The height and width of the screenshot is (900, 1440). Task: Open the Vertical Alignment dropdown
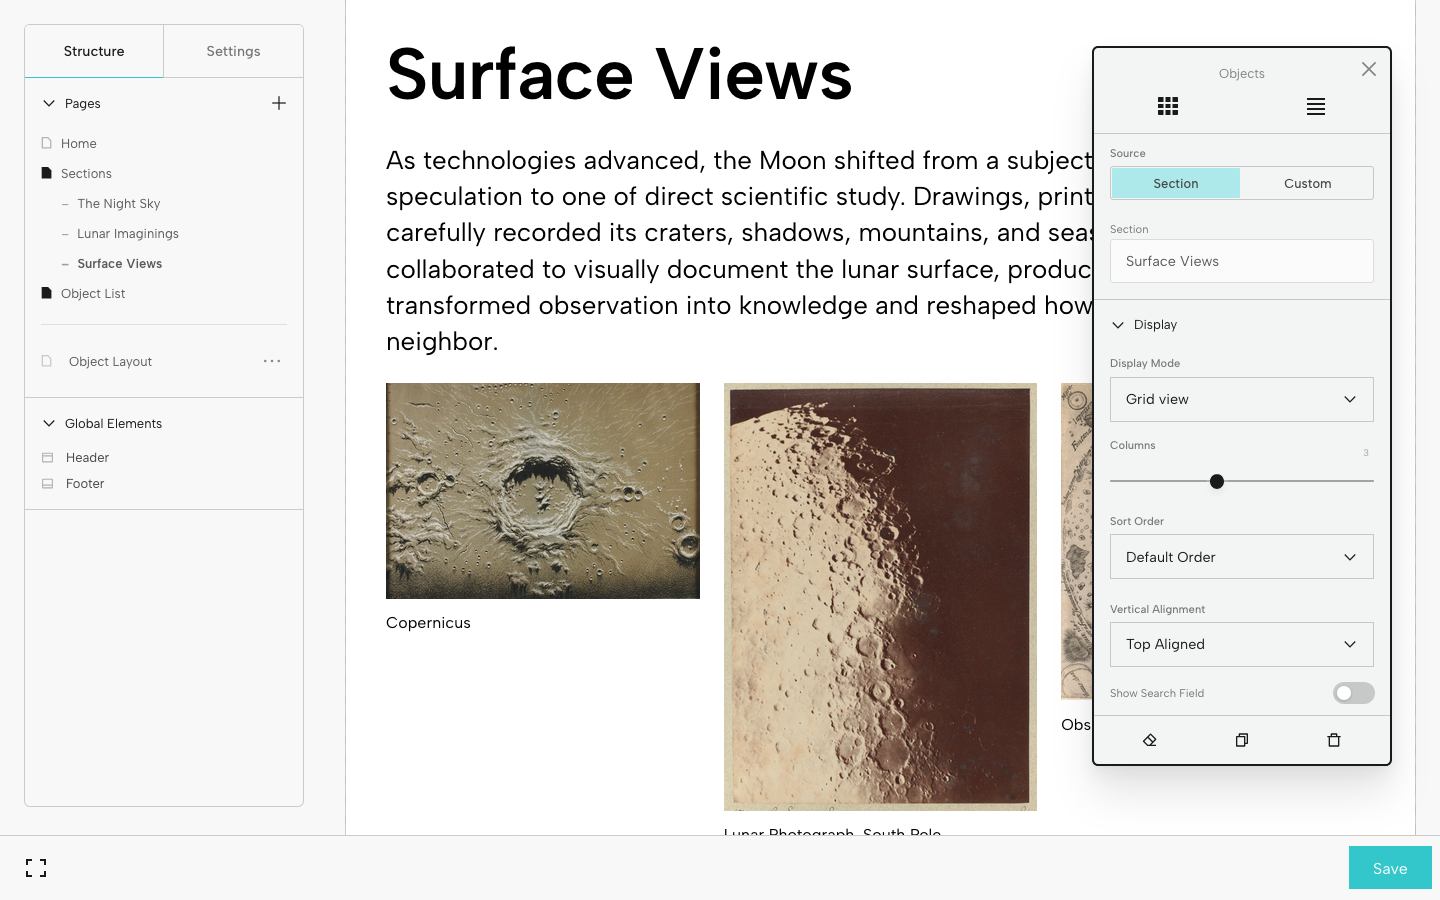tap(1241, 644)
